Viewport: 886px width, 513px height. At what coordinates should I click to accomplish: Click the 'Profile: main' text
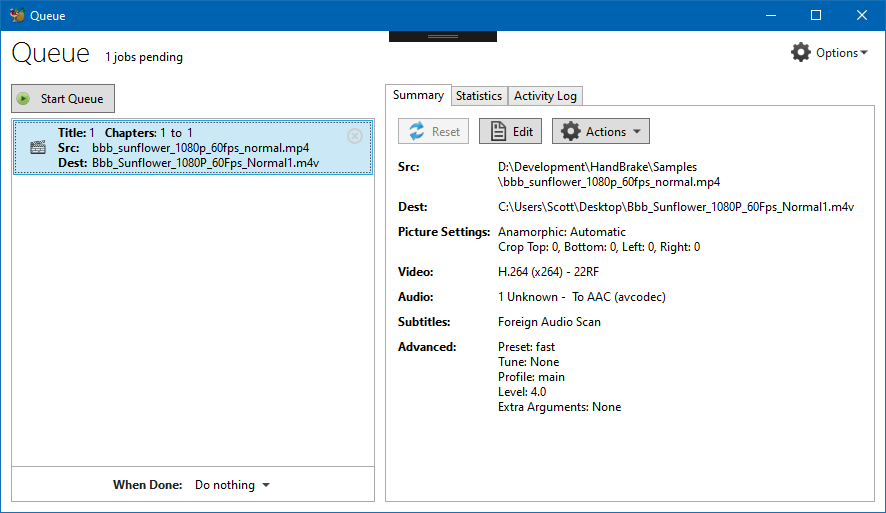click(x=531, y=377)
